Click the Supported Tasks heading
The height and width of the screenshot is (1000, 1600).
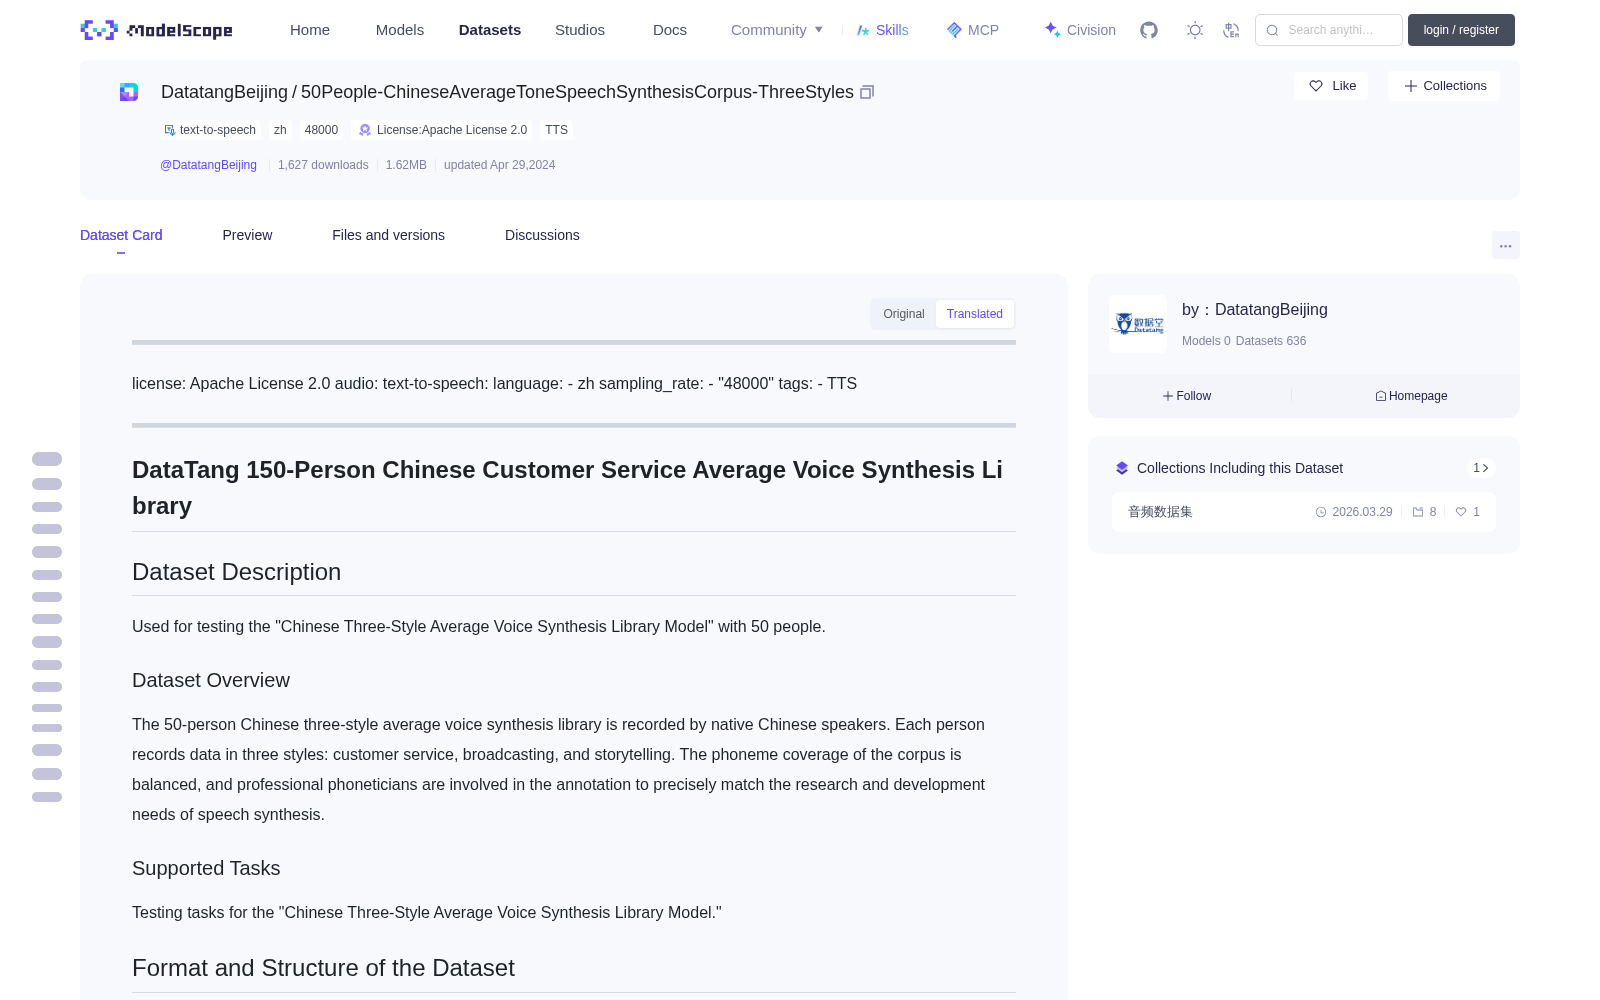coord(206,868)
